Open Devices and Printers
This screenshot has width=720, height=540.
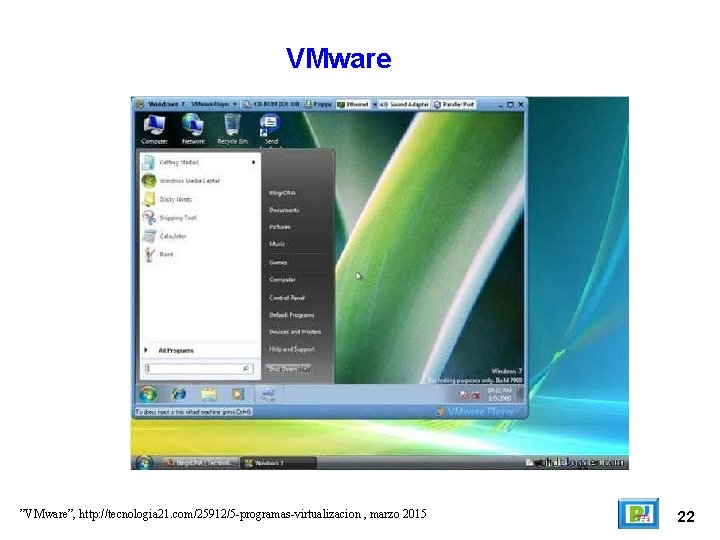[x=295, y=332]
